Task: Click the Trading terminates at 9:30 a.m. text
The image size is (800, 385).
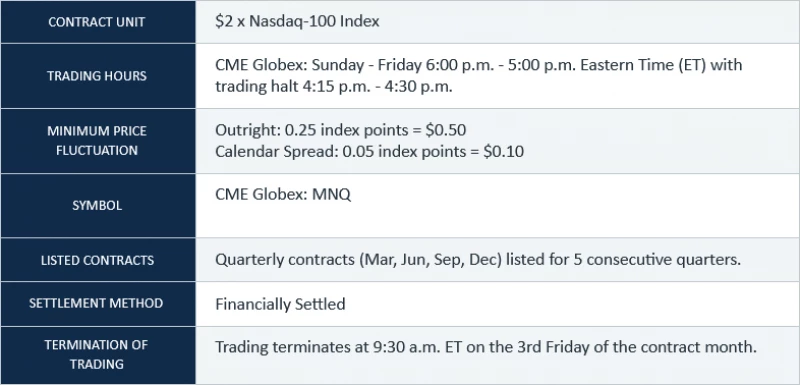Action: coord(485,347)
